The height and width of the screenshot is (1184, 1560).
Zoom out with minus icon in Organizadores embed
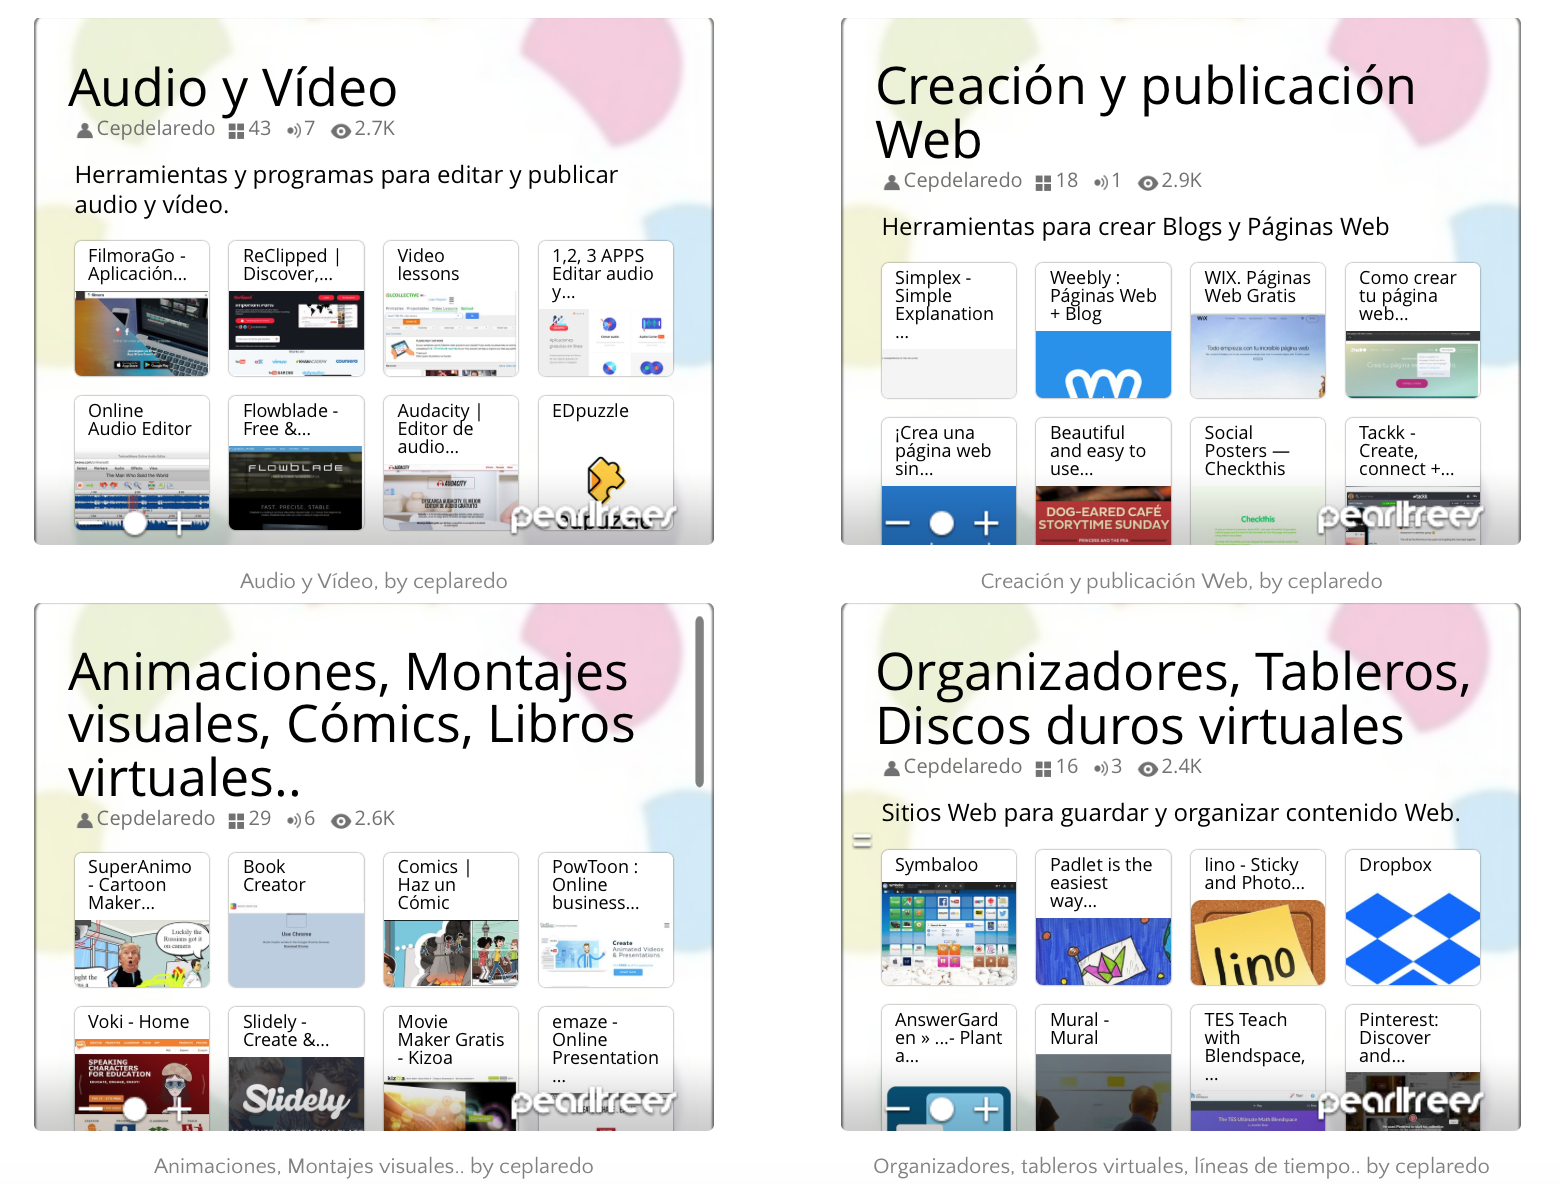[898, 1108]
